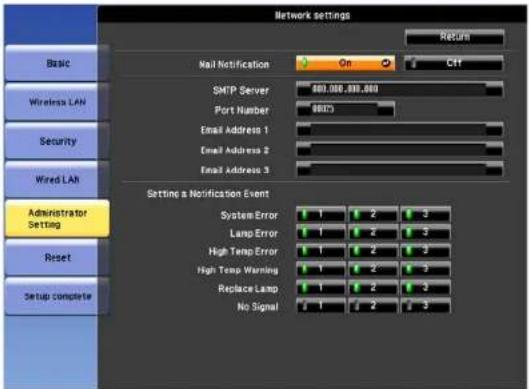This screenshot has width=529, height=389.
Task: Toggle High Temp Error notification for address 2
Action: coord(373,251)
